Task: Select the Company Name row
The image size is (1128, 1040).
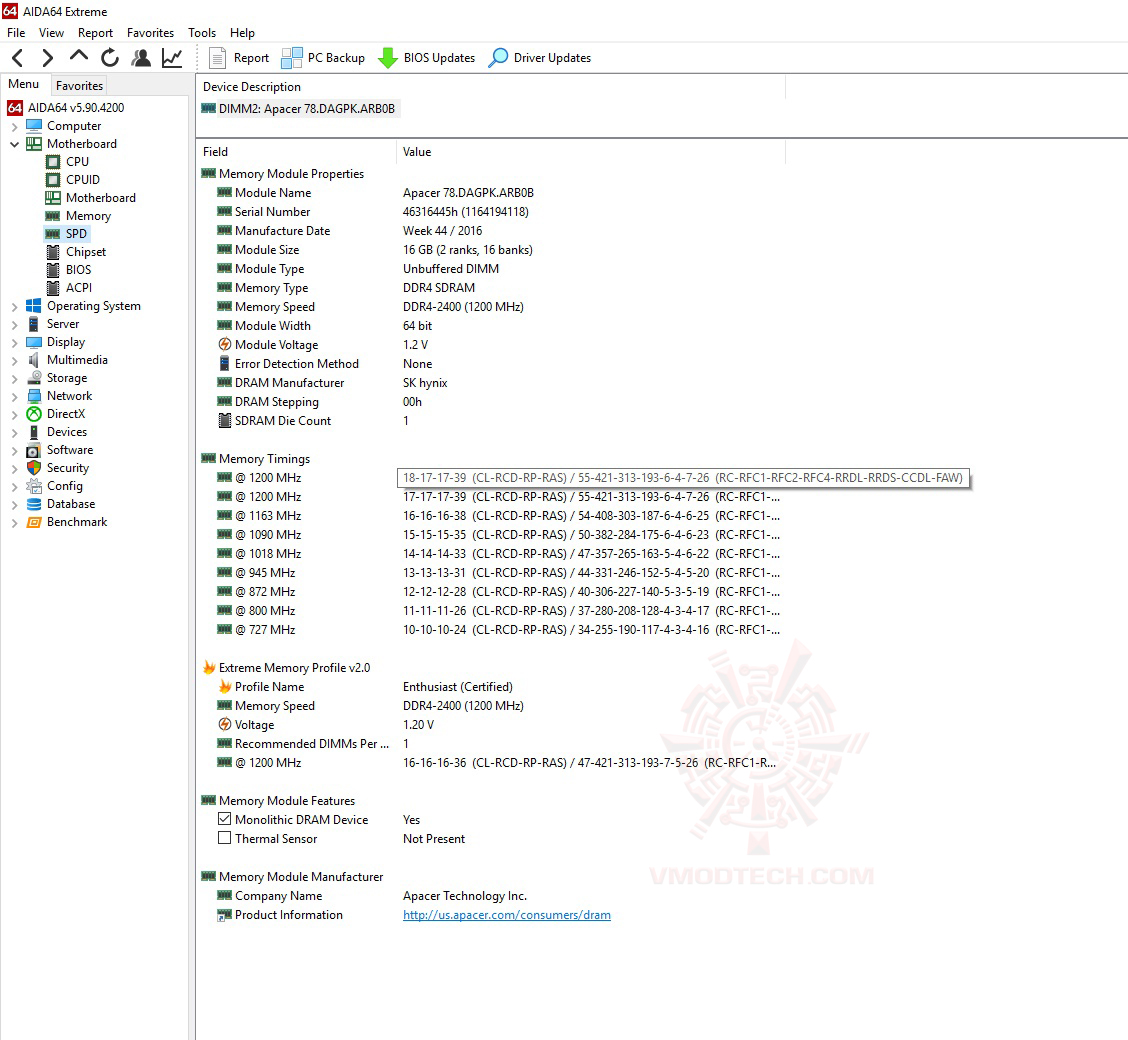Action: [489, 895]
